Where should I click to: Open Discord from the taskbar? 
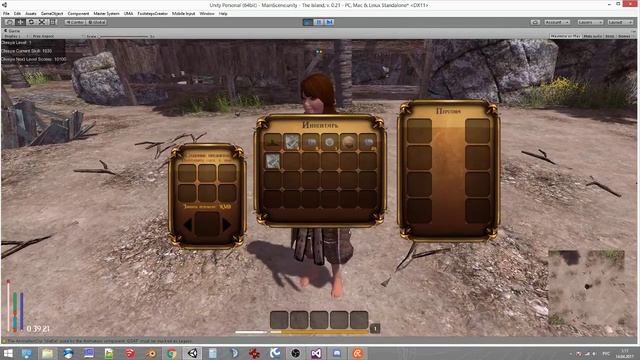click(337, 353)
